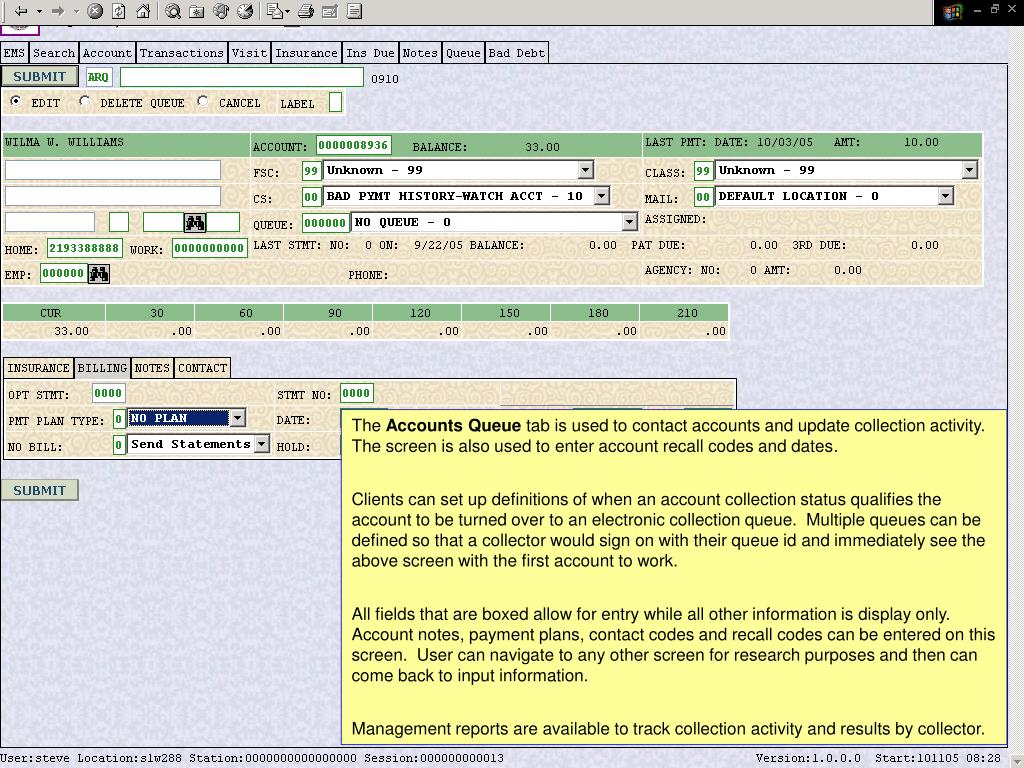Click the OPT STMT field 0000
Screen dimensions: 1024x768
[x=108, y=393]
